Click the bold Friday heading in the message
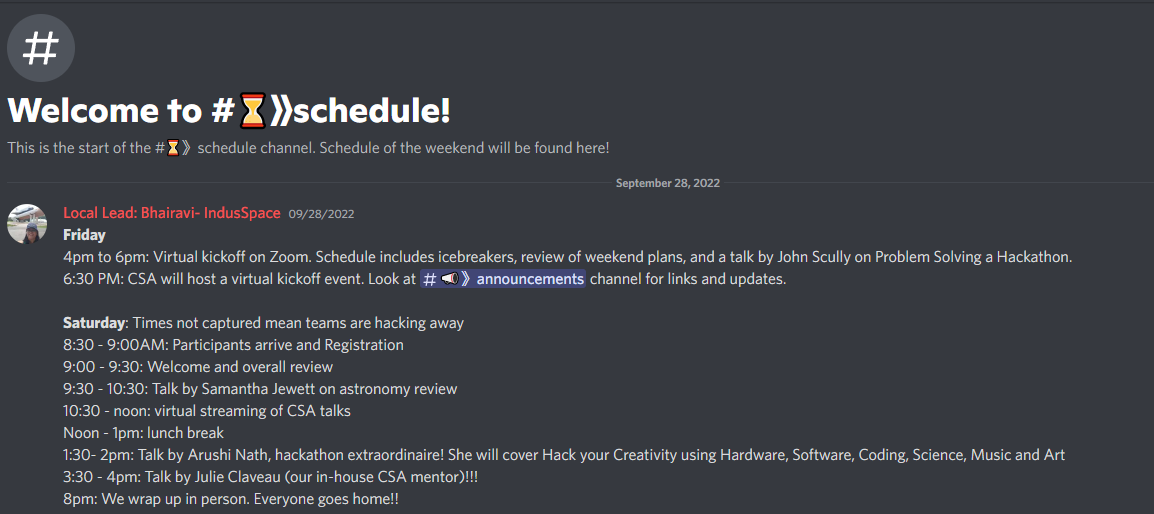 point(84,235)
